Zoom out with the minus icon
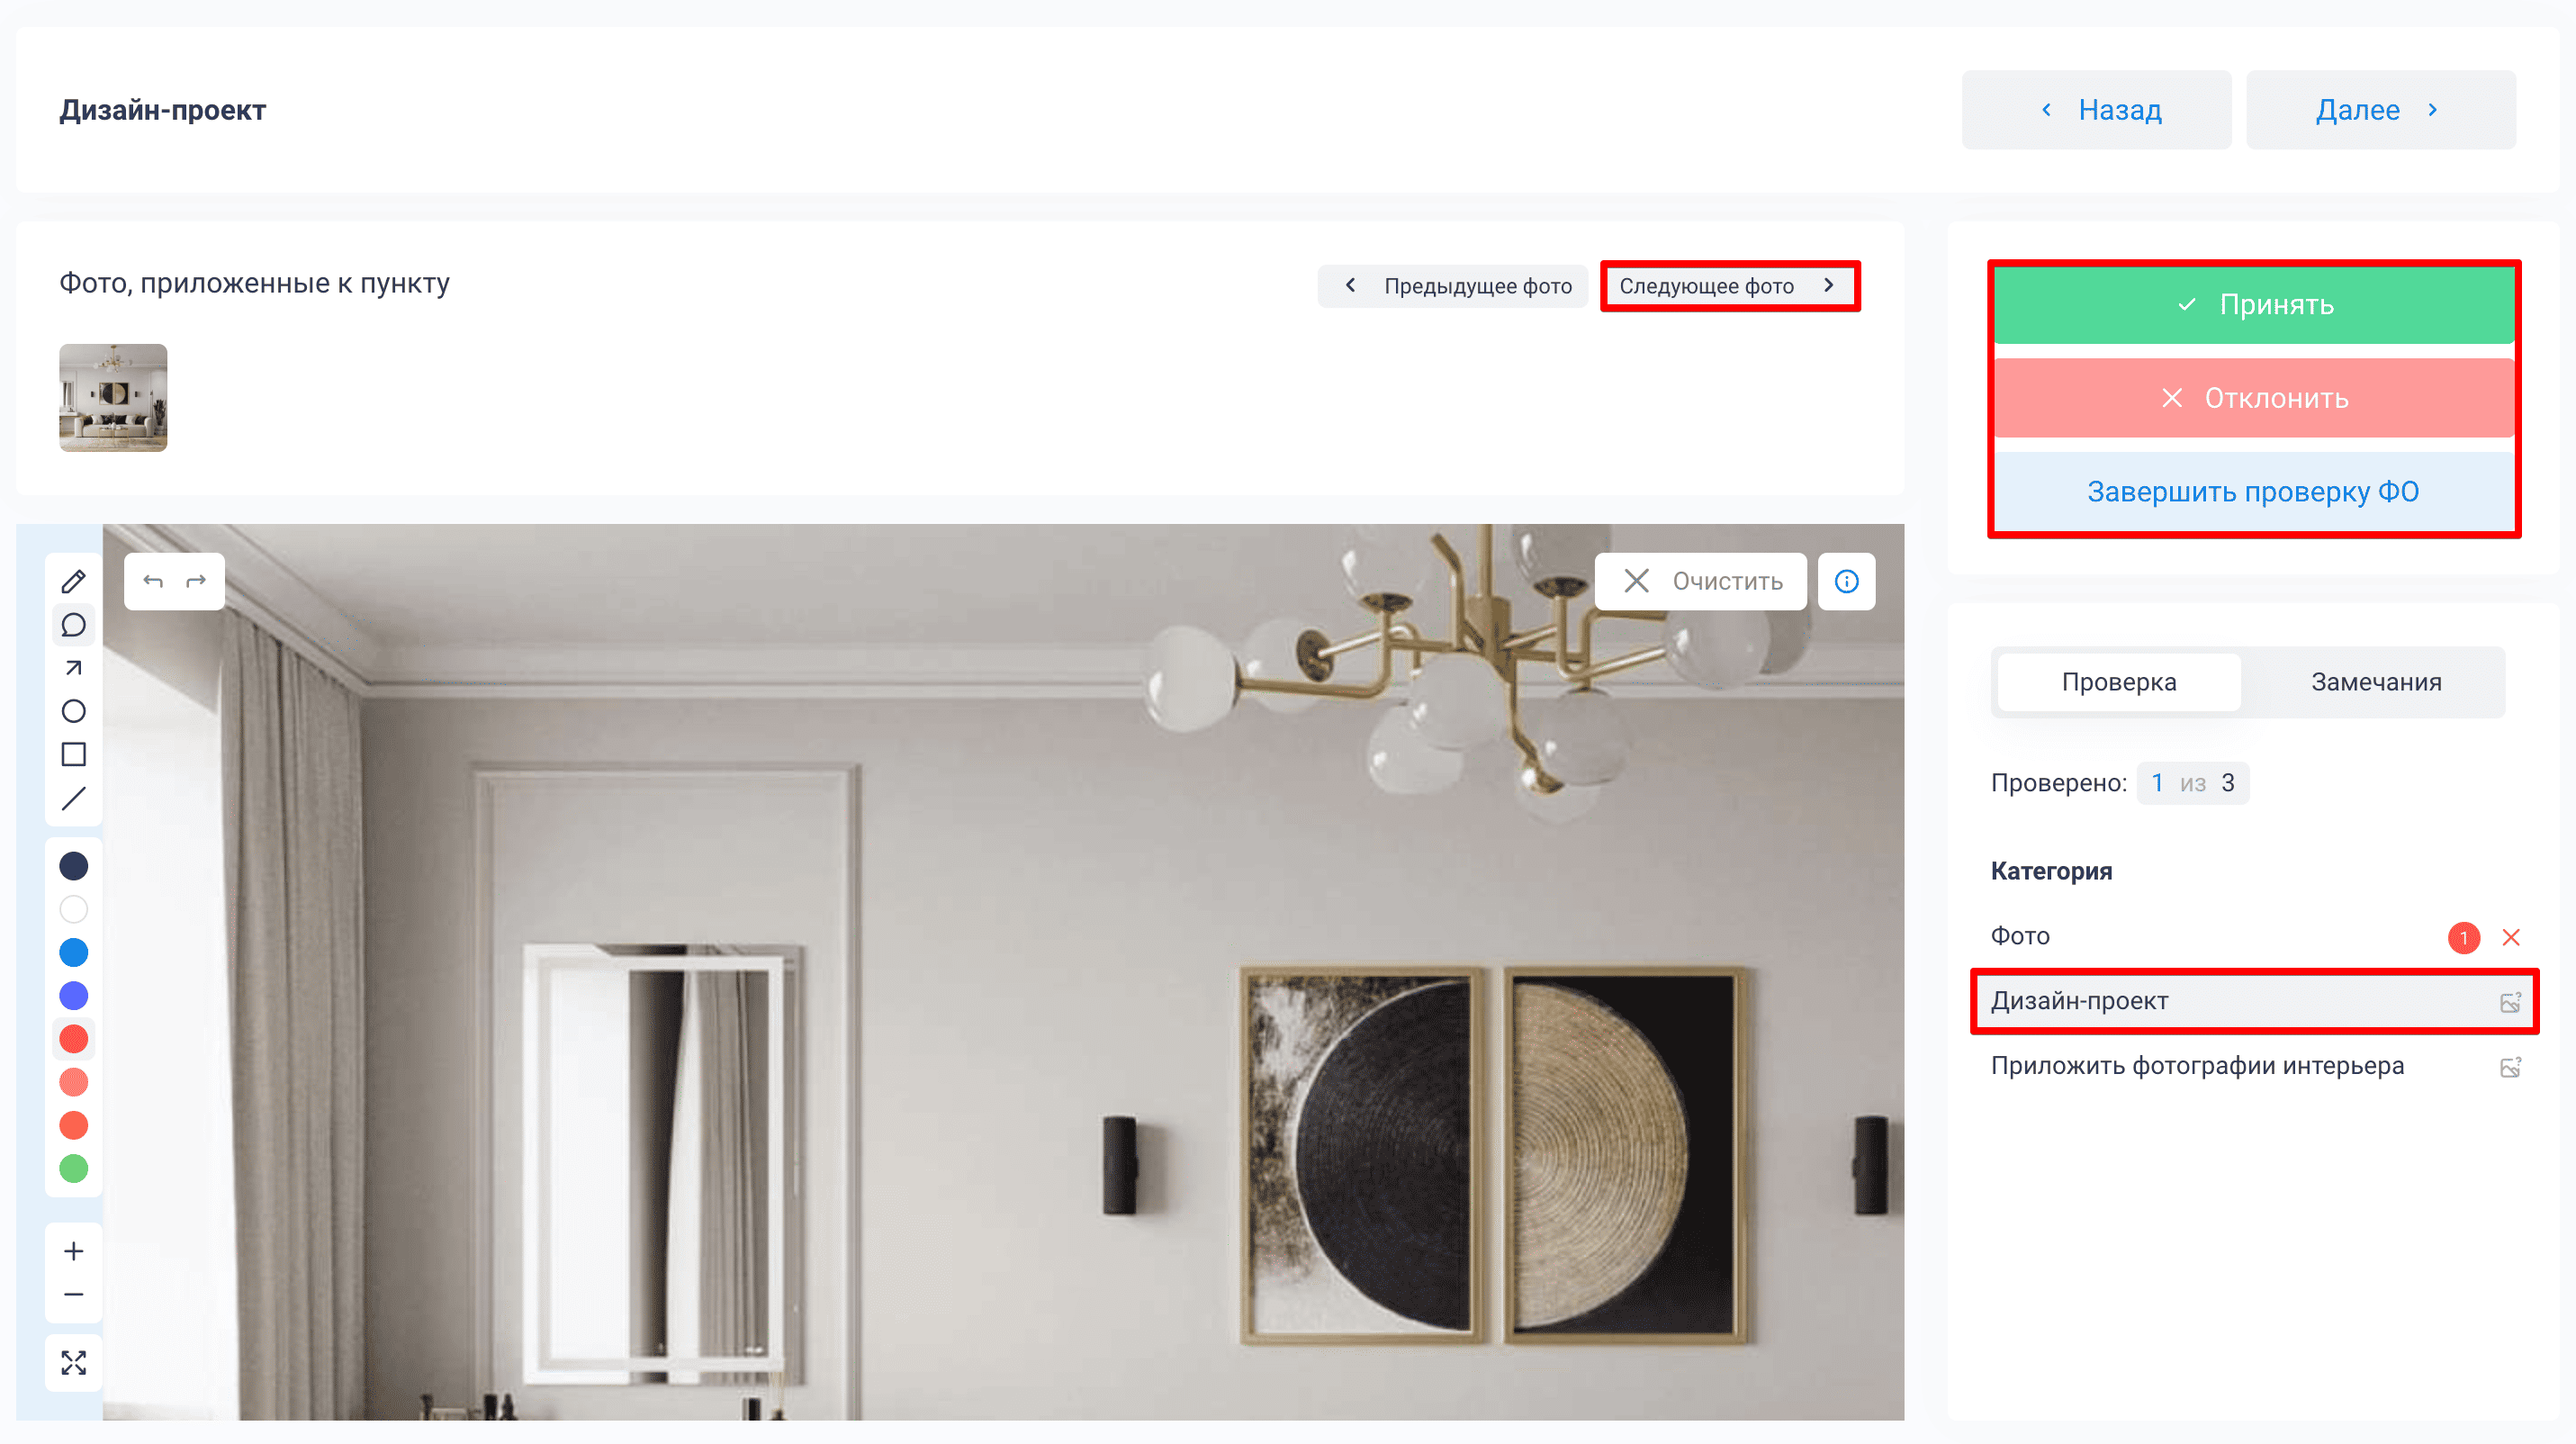Viewport: 2576px width, 1444px height. click(73, 1294)
